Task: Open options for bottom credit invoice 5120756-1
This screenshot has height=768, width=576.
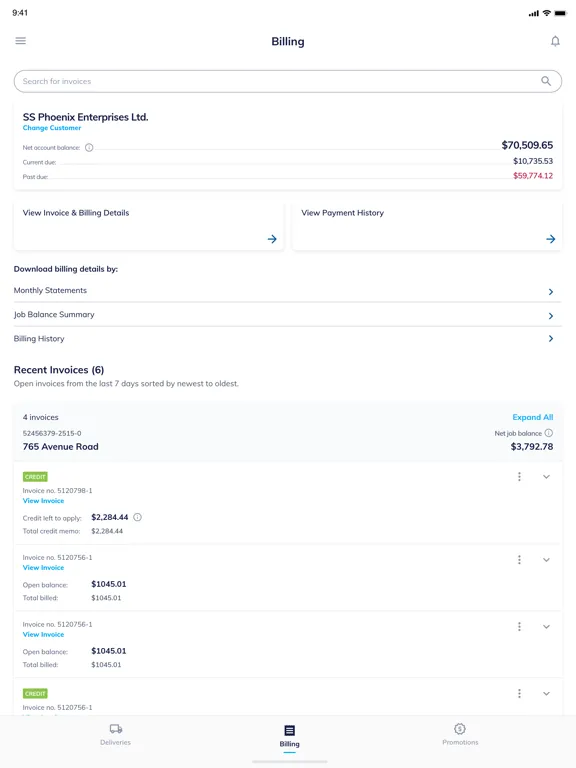Action: [519, 694]
